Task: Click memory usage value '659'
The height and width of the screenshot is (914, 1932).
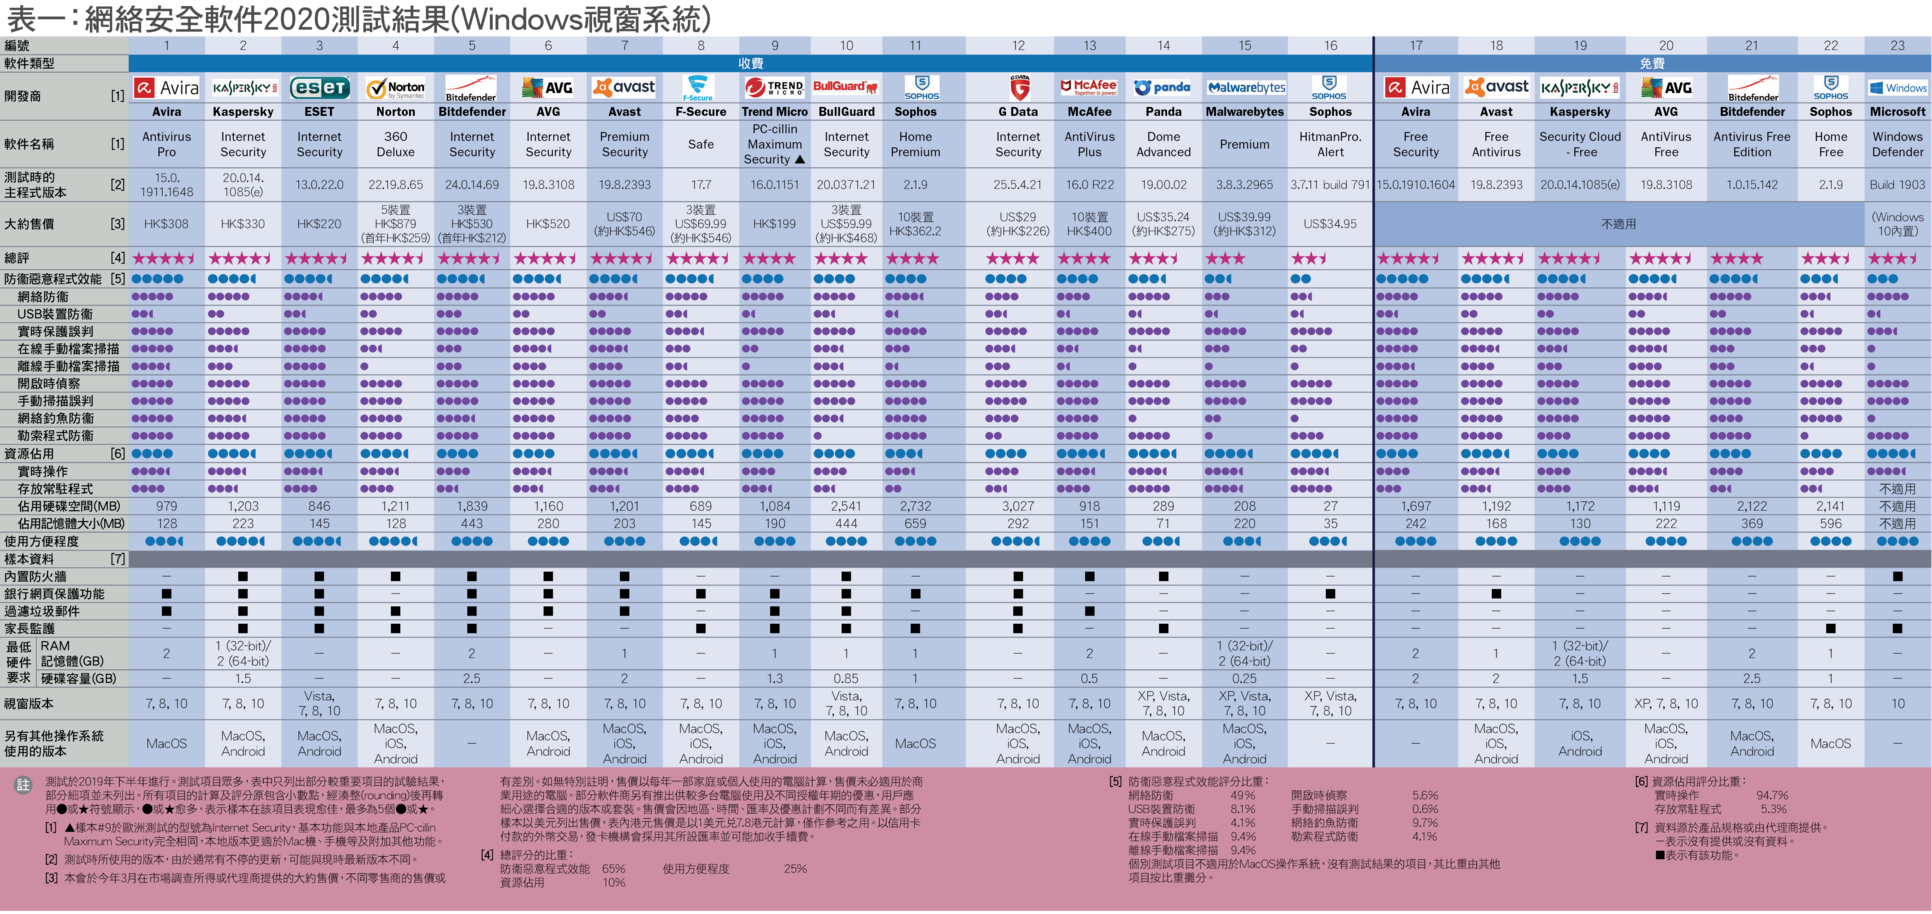Action: click(x=916, y=523)
